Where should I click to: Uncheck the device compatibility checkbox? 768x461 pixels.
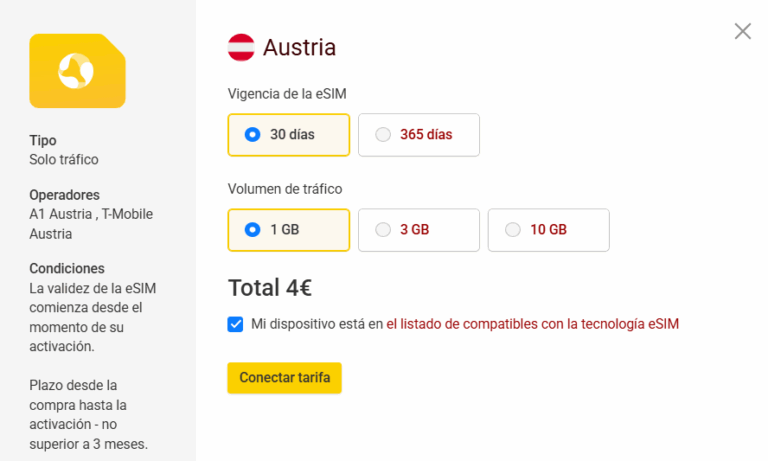click(x=235, y=324)
